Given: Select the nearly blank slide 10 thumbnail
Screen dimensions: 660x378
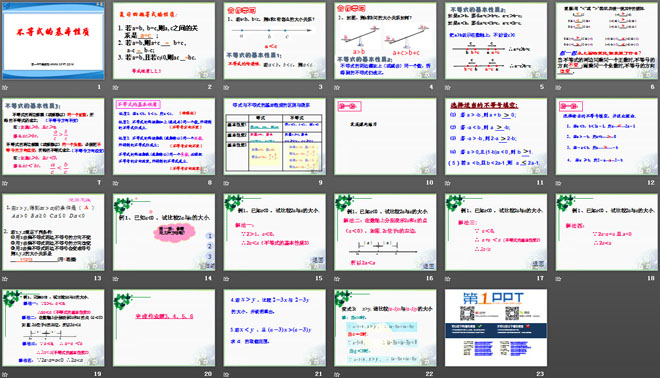Looking at the screenshot, I should (385, 136).
